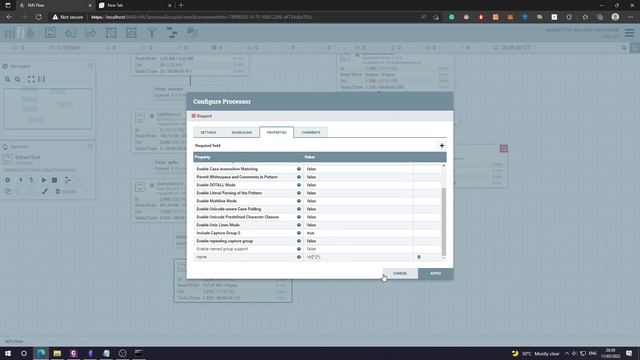The height and width of the screenshot is (360, 640).
Task: Edit value of Enable Case-insensitive Matching
Action: click(358, 169)
